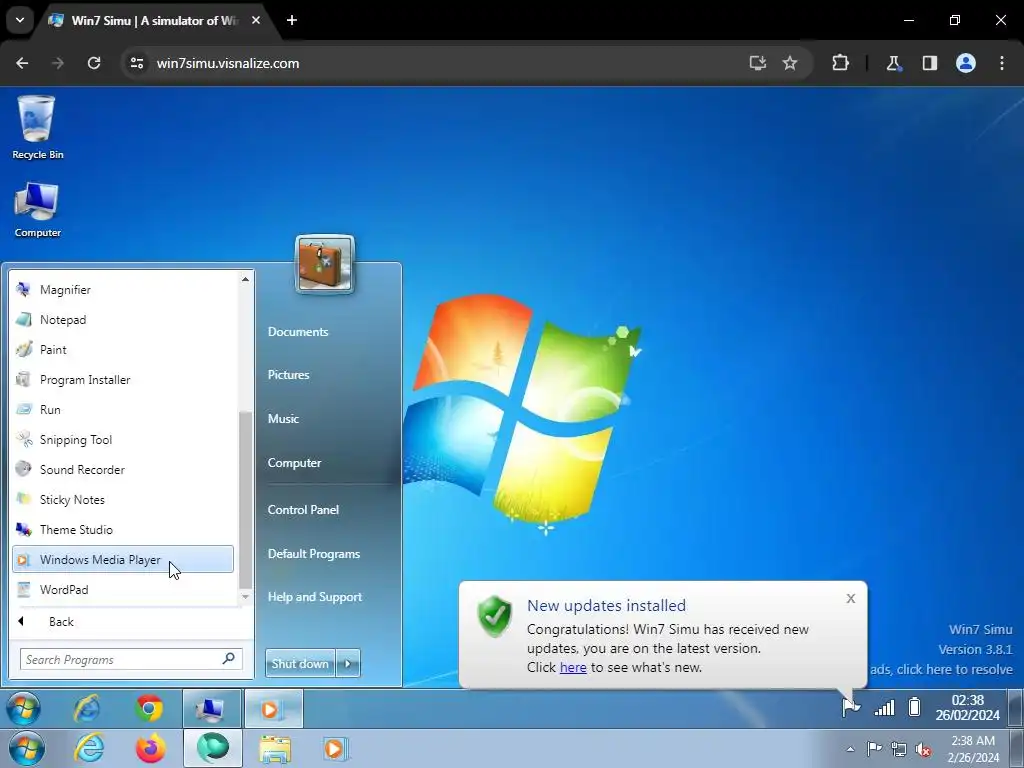Click the programs list scroll down arrow

click(x=245, y=596)
